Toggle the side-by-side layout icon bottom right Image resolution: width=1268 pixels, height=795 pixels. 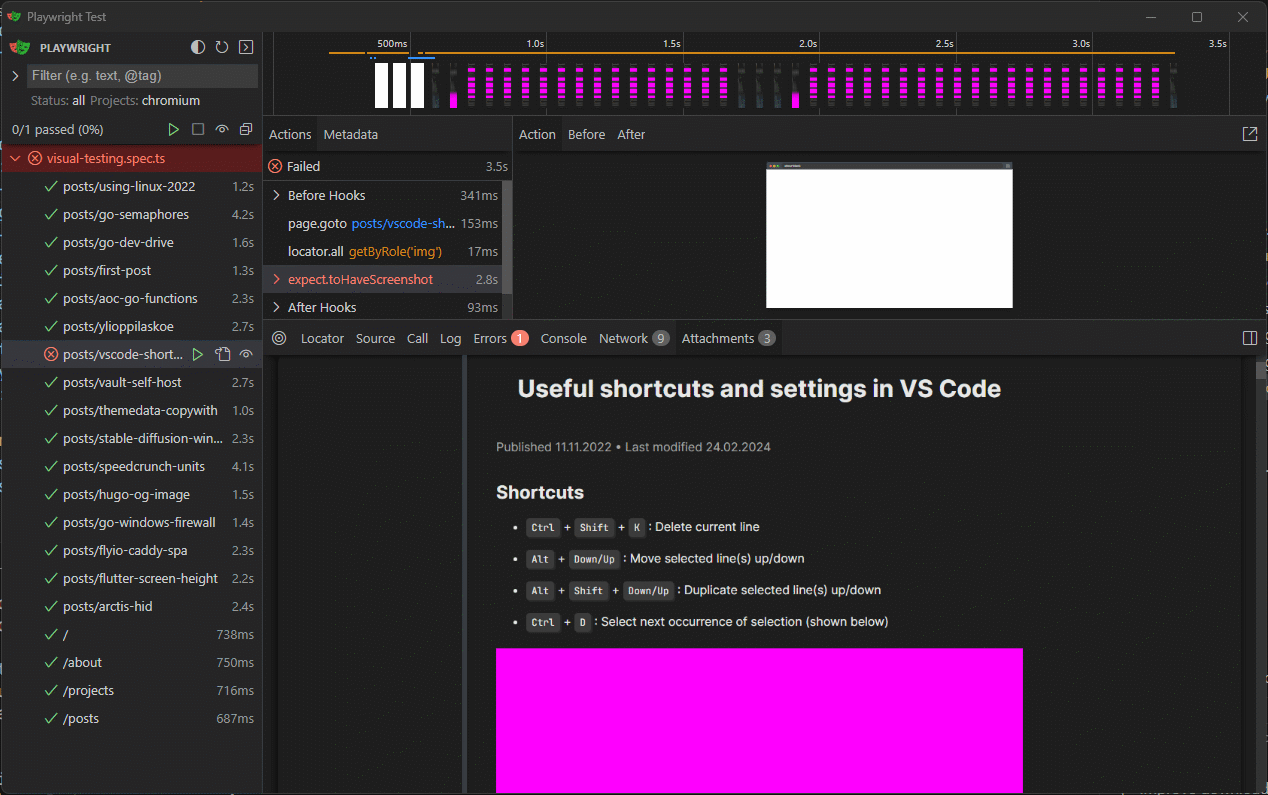[1250, 338]
